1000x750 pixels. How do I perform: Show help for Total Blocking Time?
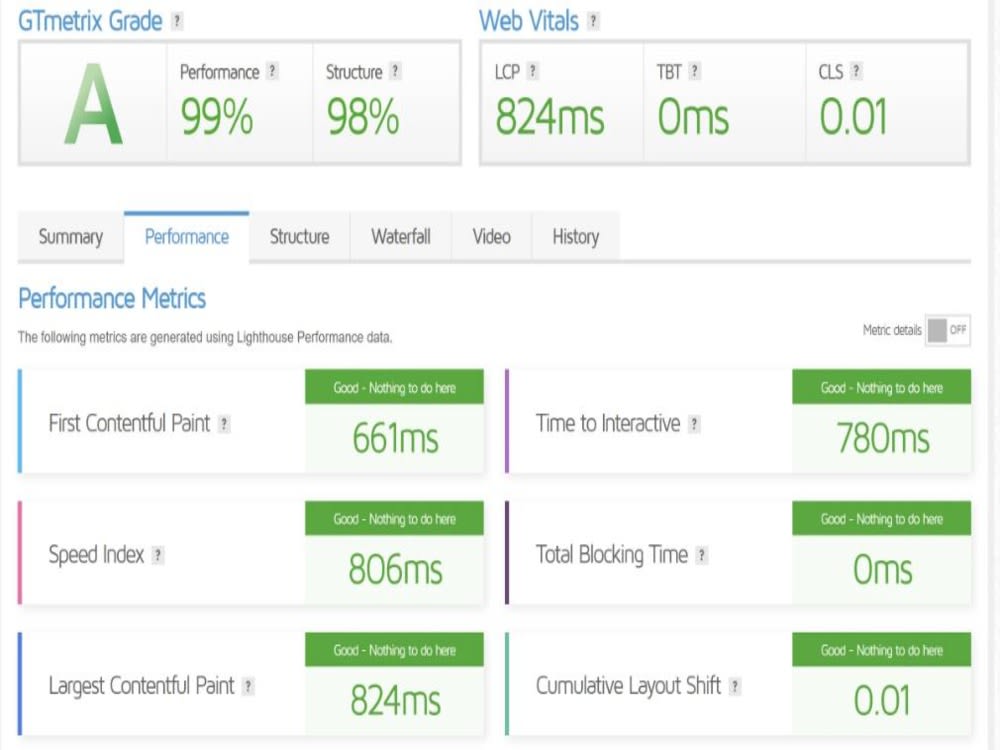(702, 555)
